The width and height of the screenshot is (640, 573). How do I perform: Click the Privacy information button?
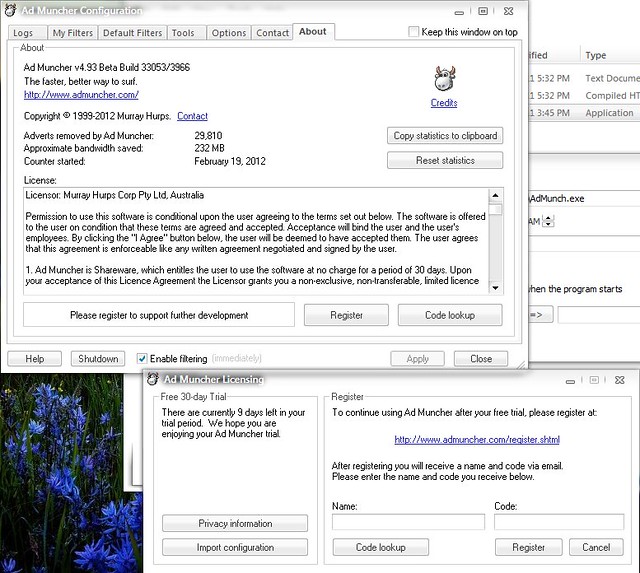pos(235,523)
